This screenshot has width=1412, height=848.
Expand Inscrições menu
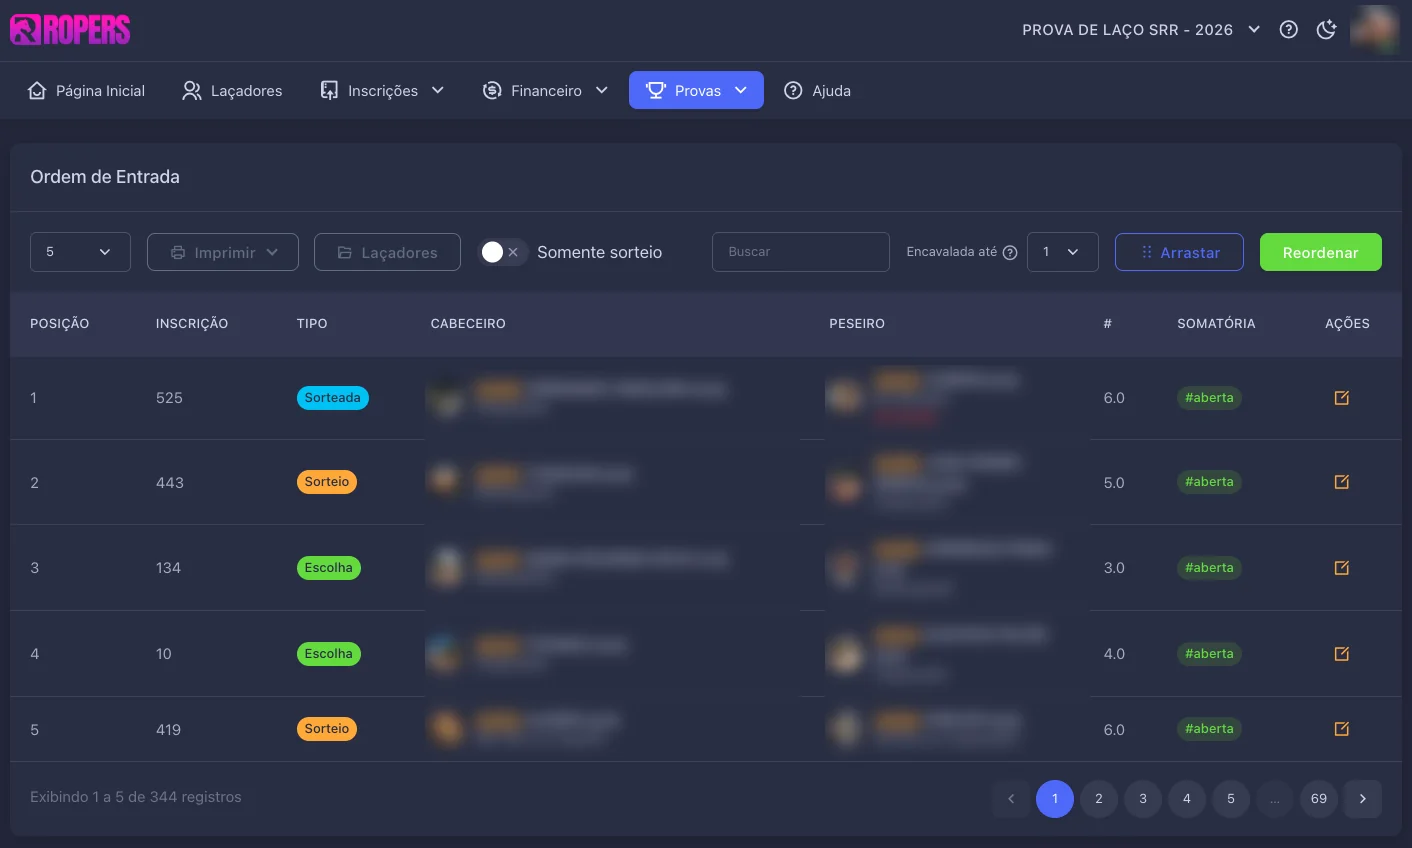[382, 91]
